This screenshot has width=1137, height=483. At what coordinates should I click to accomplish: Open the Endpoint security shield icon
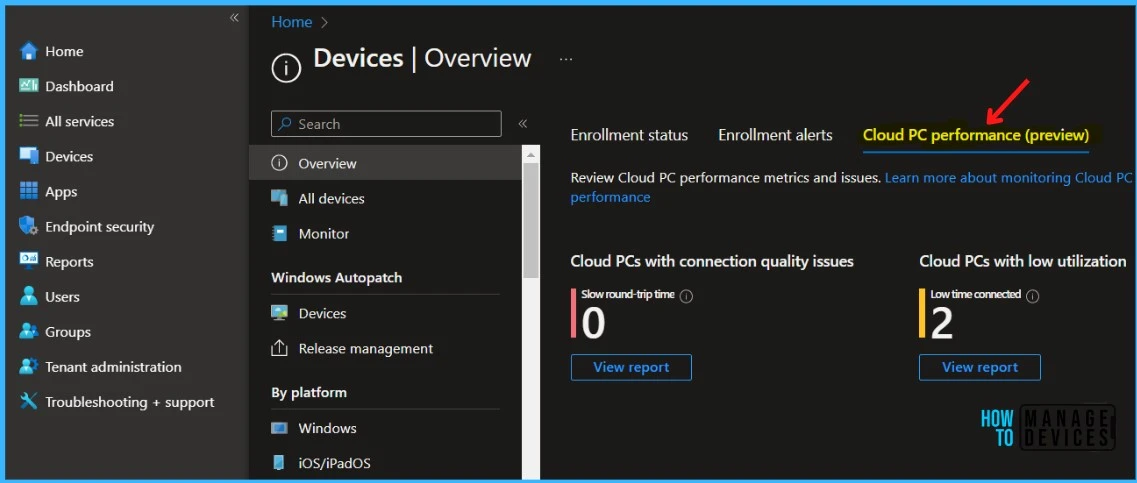coord(28,226)
